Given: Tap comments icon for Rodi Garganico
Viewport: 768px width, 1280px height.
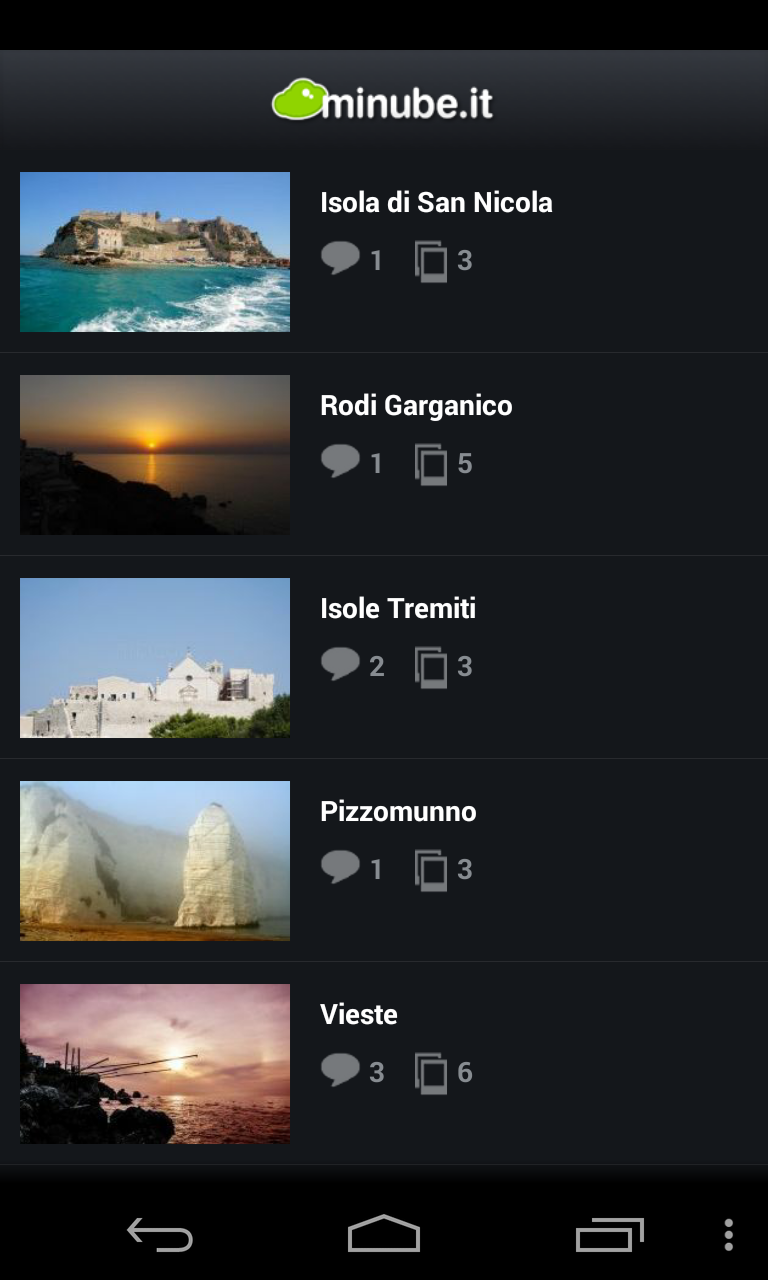Looking at the screenshot, I should tap(340, 461).
